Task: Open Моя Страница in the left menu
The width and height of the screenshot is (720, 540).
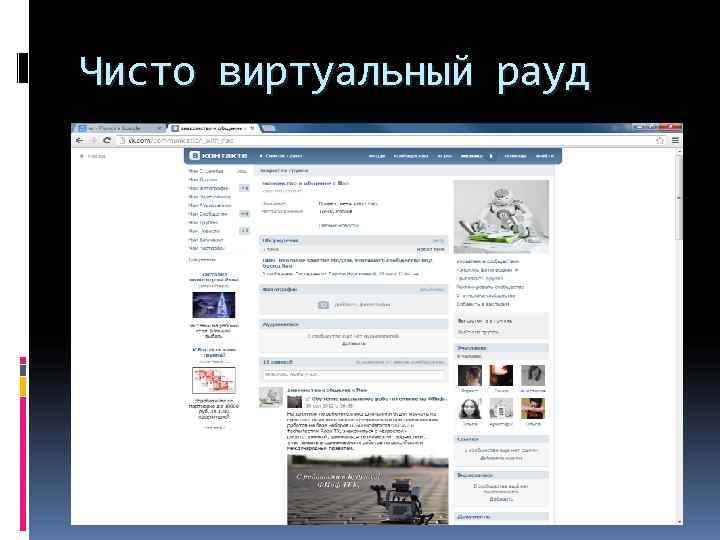Action: (x=206, y=171)
